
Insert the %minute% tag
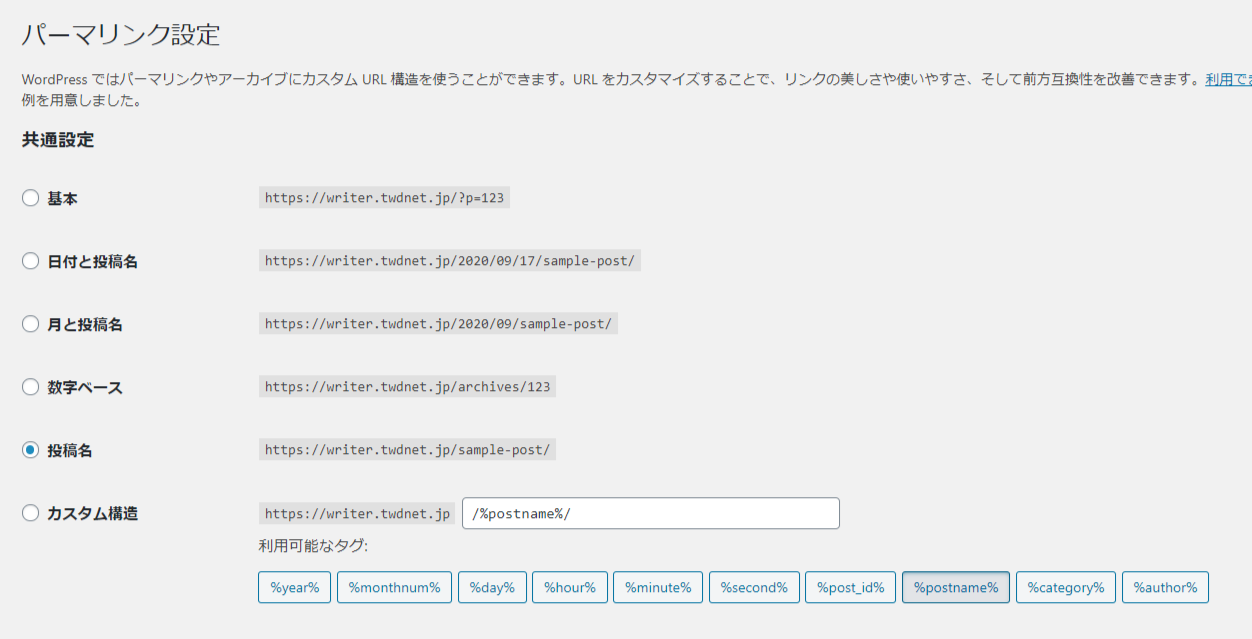click(657, 587)
